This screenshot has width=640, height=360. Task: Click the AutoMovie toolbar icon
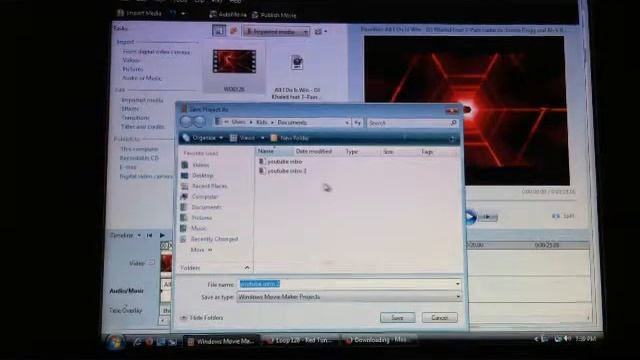(x=213, y=15)
